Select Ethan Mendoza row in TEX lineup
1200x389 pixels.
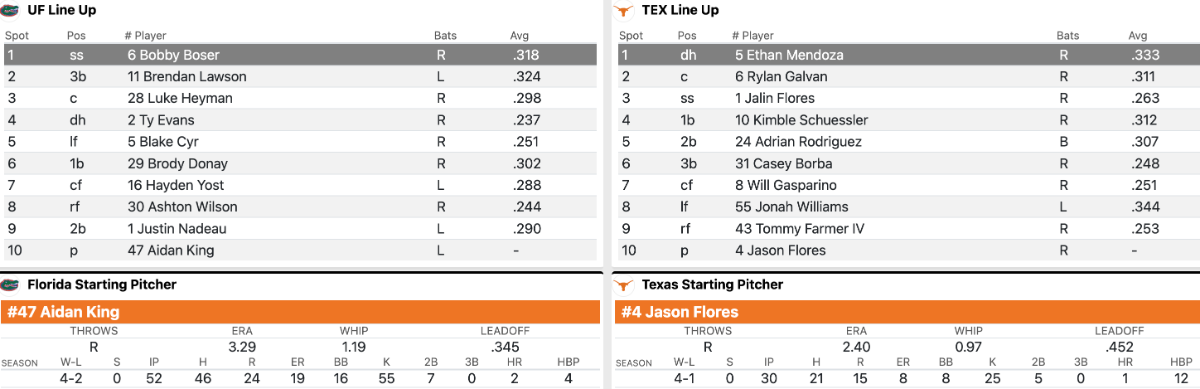click(907, 55)
